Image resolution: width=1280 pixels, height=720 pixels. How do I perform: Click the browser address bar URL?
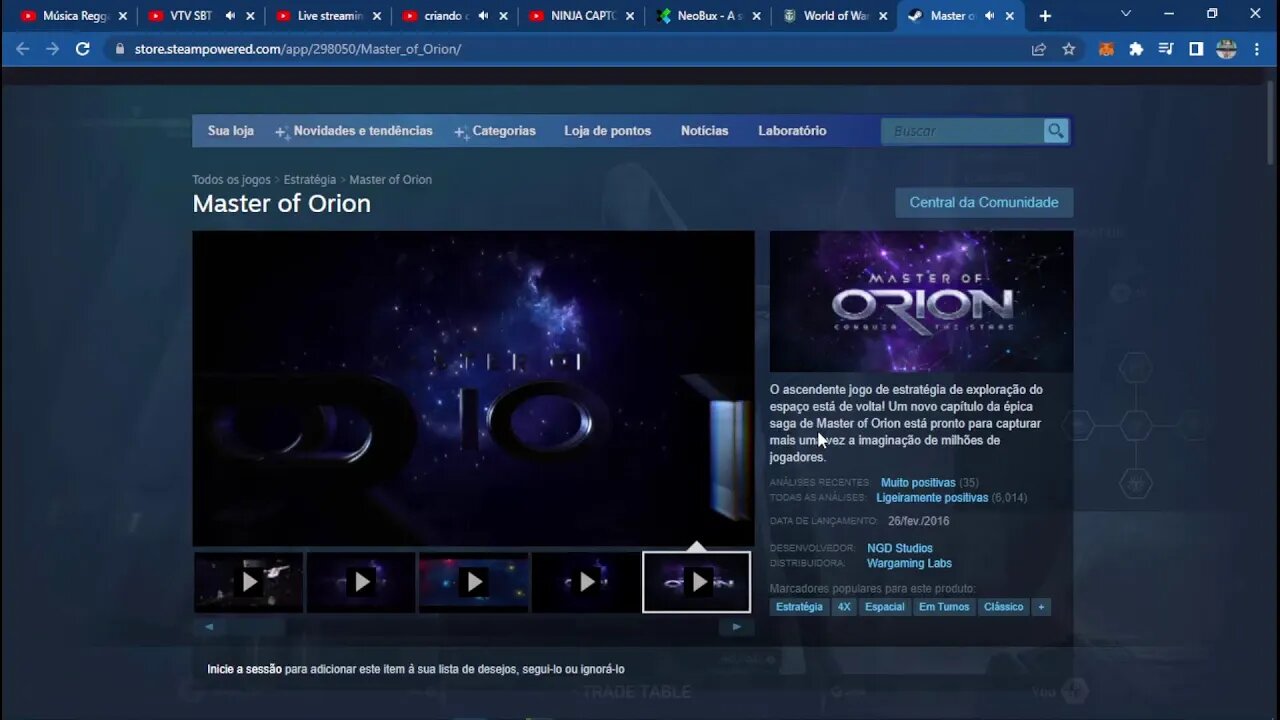point(298,49)
